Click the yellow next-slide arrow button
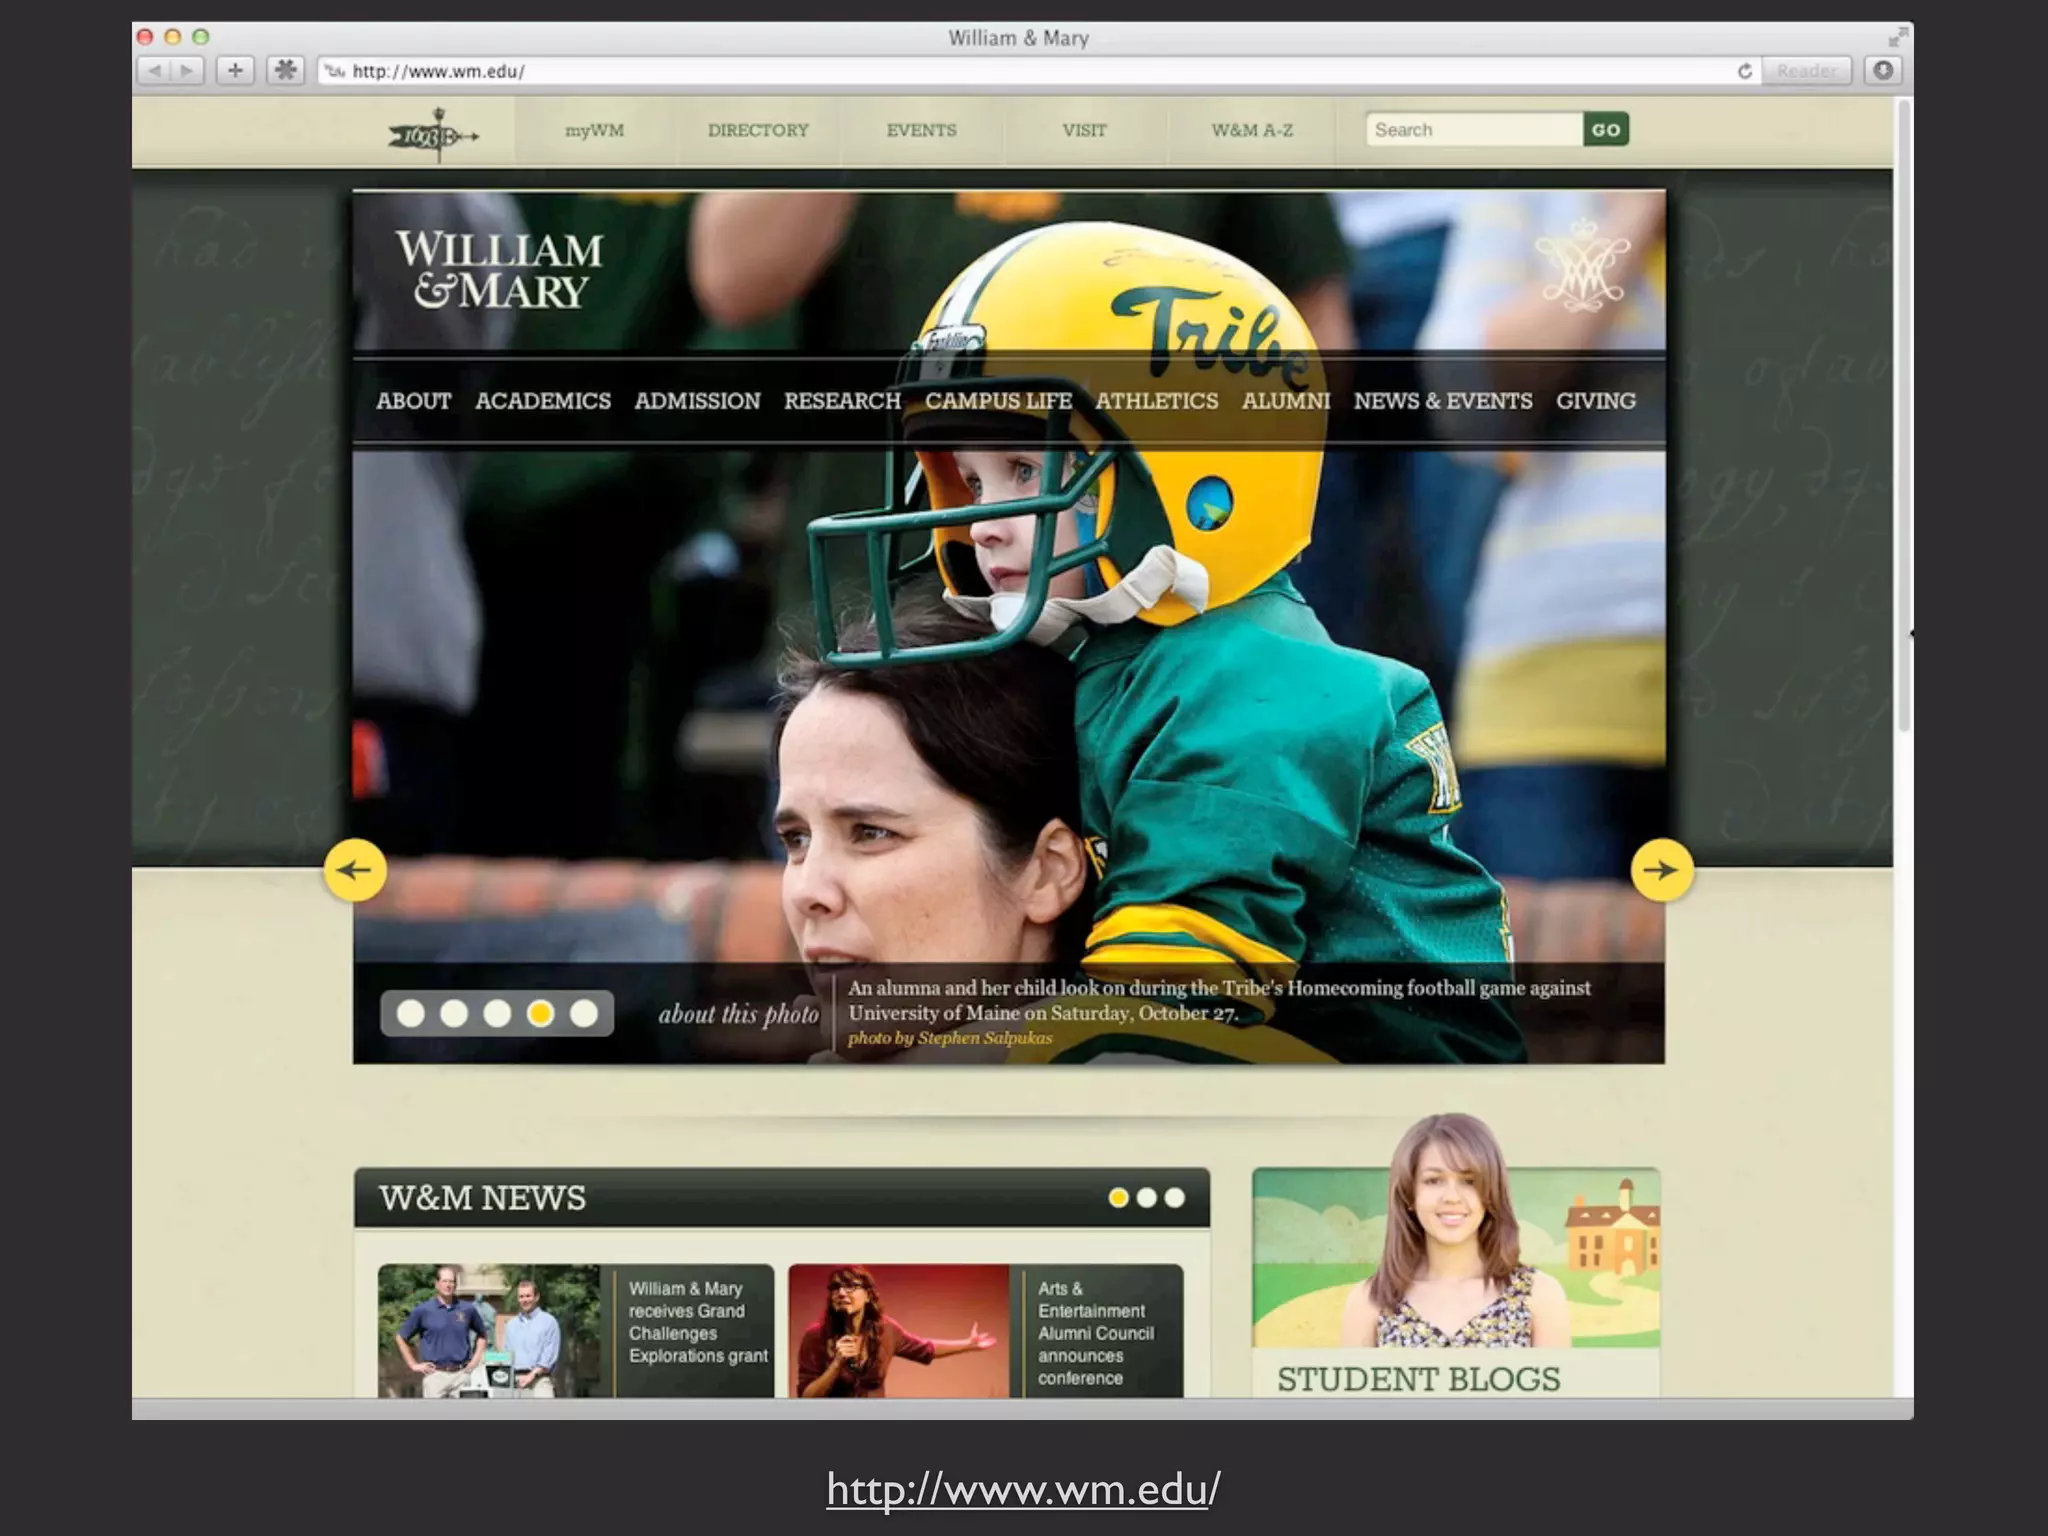This screenshot has height=1536, width=2048. tap(1661, 870)
